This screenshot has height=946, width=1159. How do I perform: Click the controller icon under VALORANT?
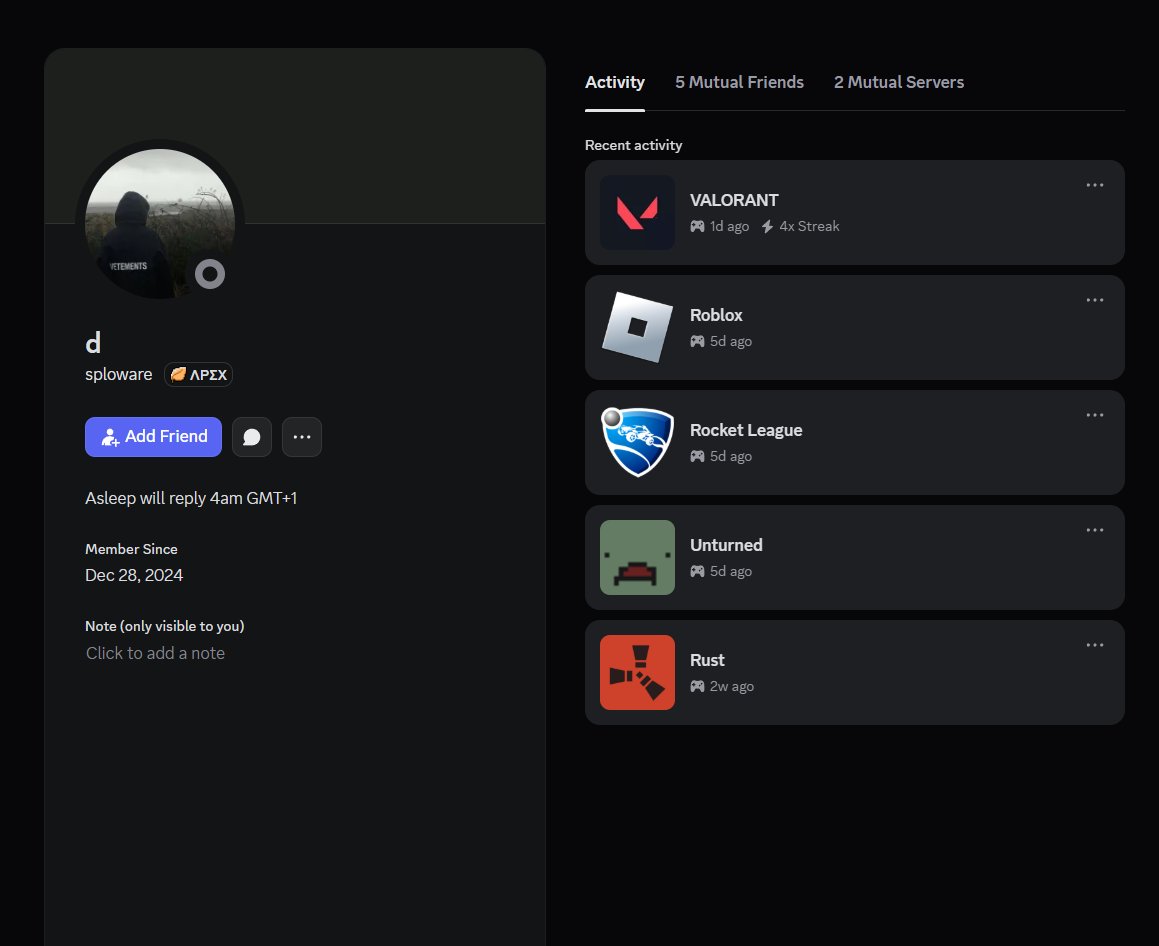click(x=697, y=226)
